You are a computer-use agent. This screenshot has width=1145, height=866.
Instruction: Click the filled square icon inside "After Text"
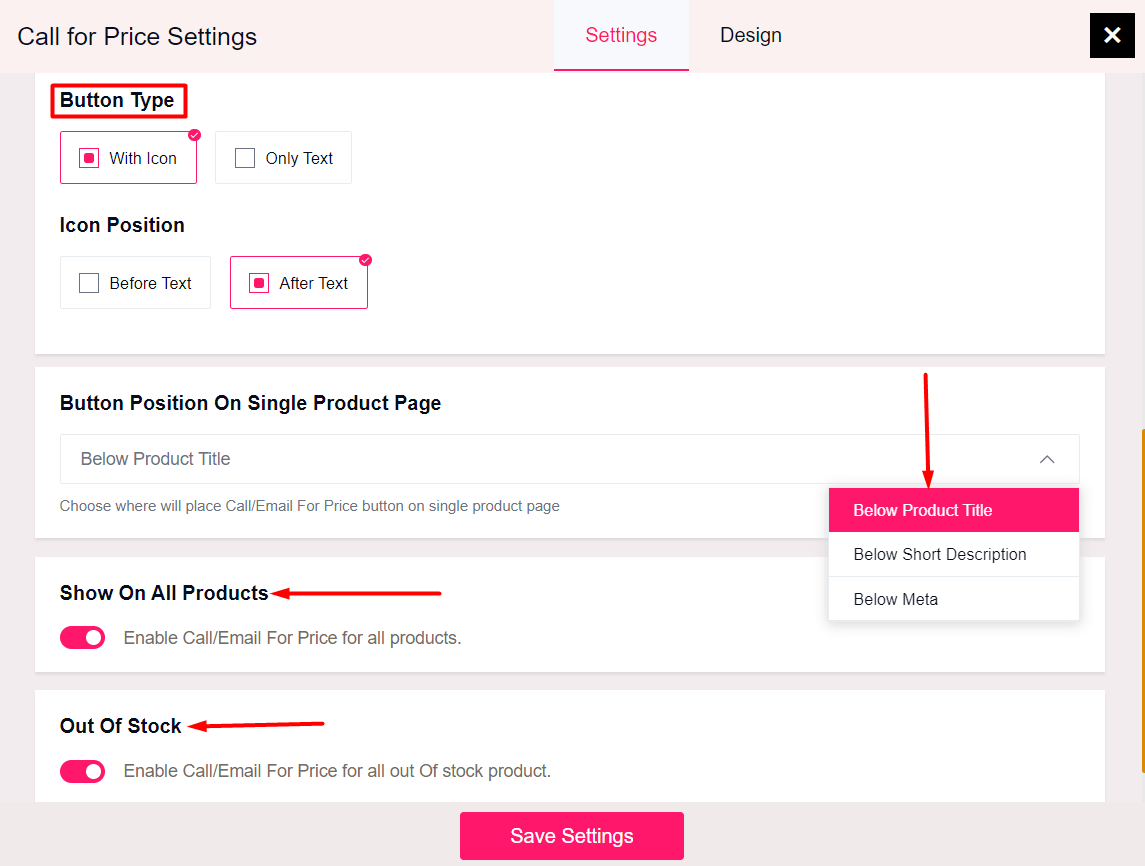pyautogui.click(x=259, y=282)
